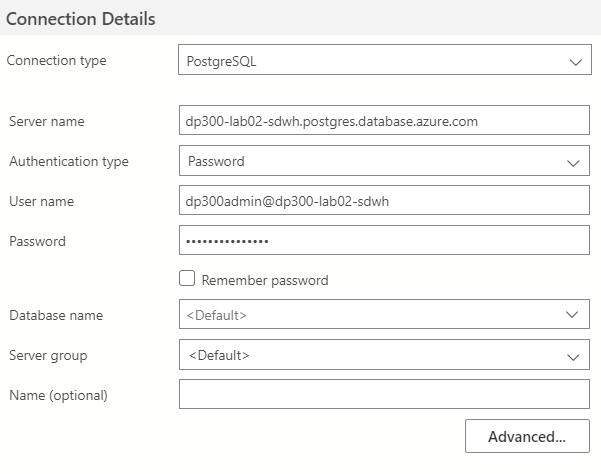Expand the Authentication type dropdown chevron
The image size is (601, 474).
(572, 162)
